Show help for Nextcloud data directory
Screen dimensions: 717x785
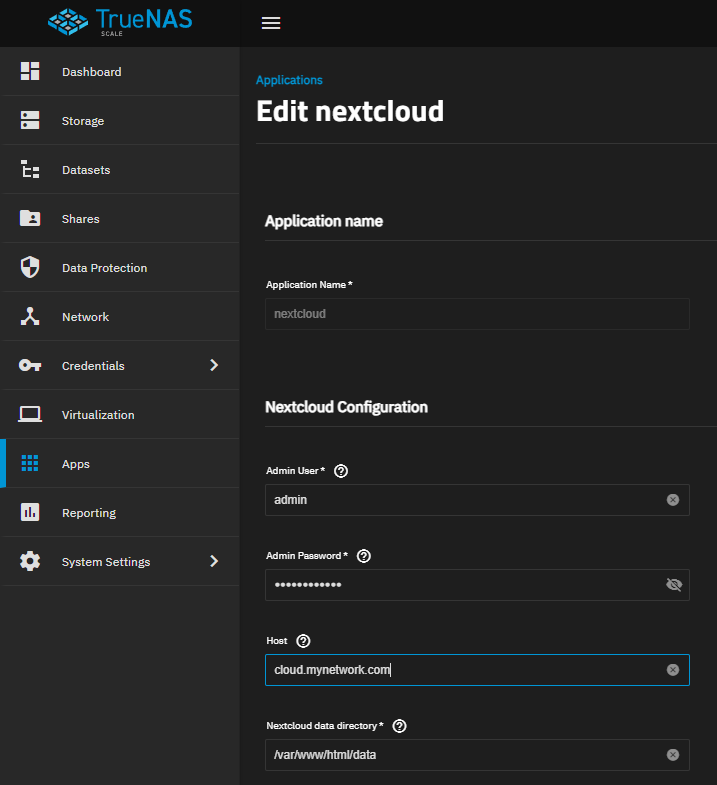pyautogui.click(x=400, y=726)
